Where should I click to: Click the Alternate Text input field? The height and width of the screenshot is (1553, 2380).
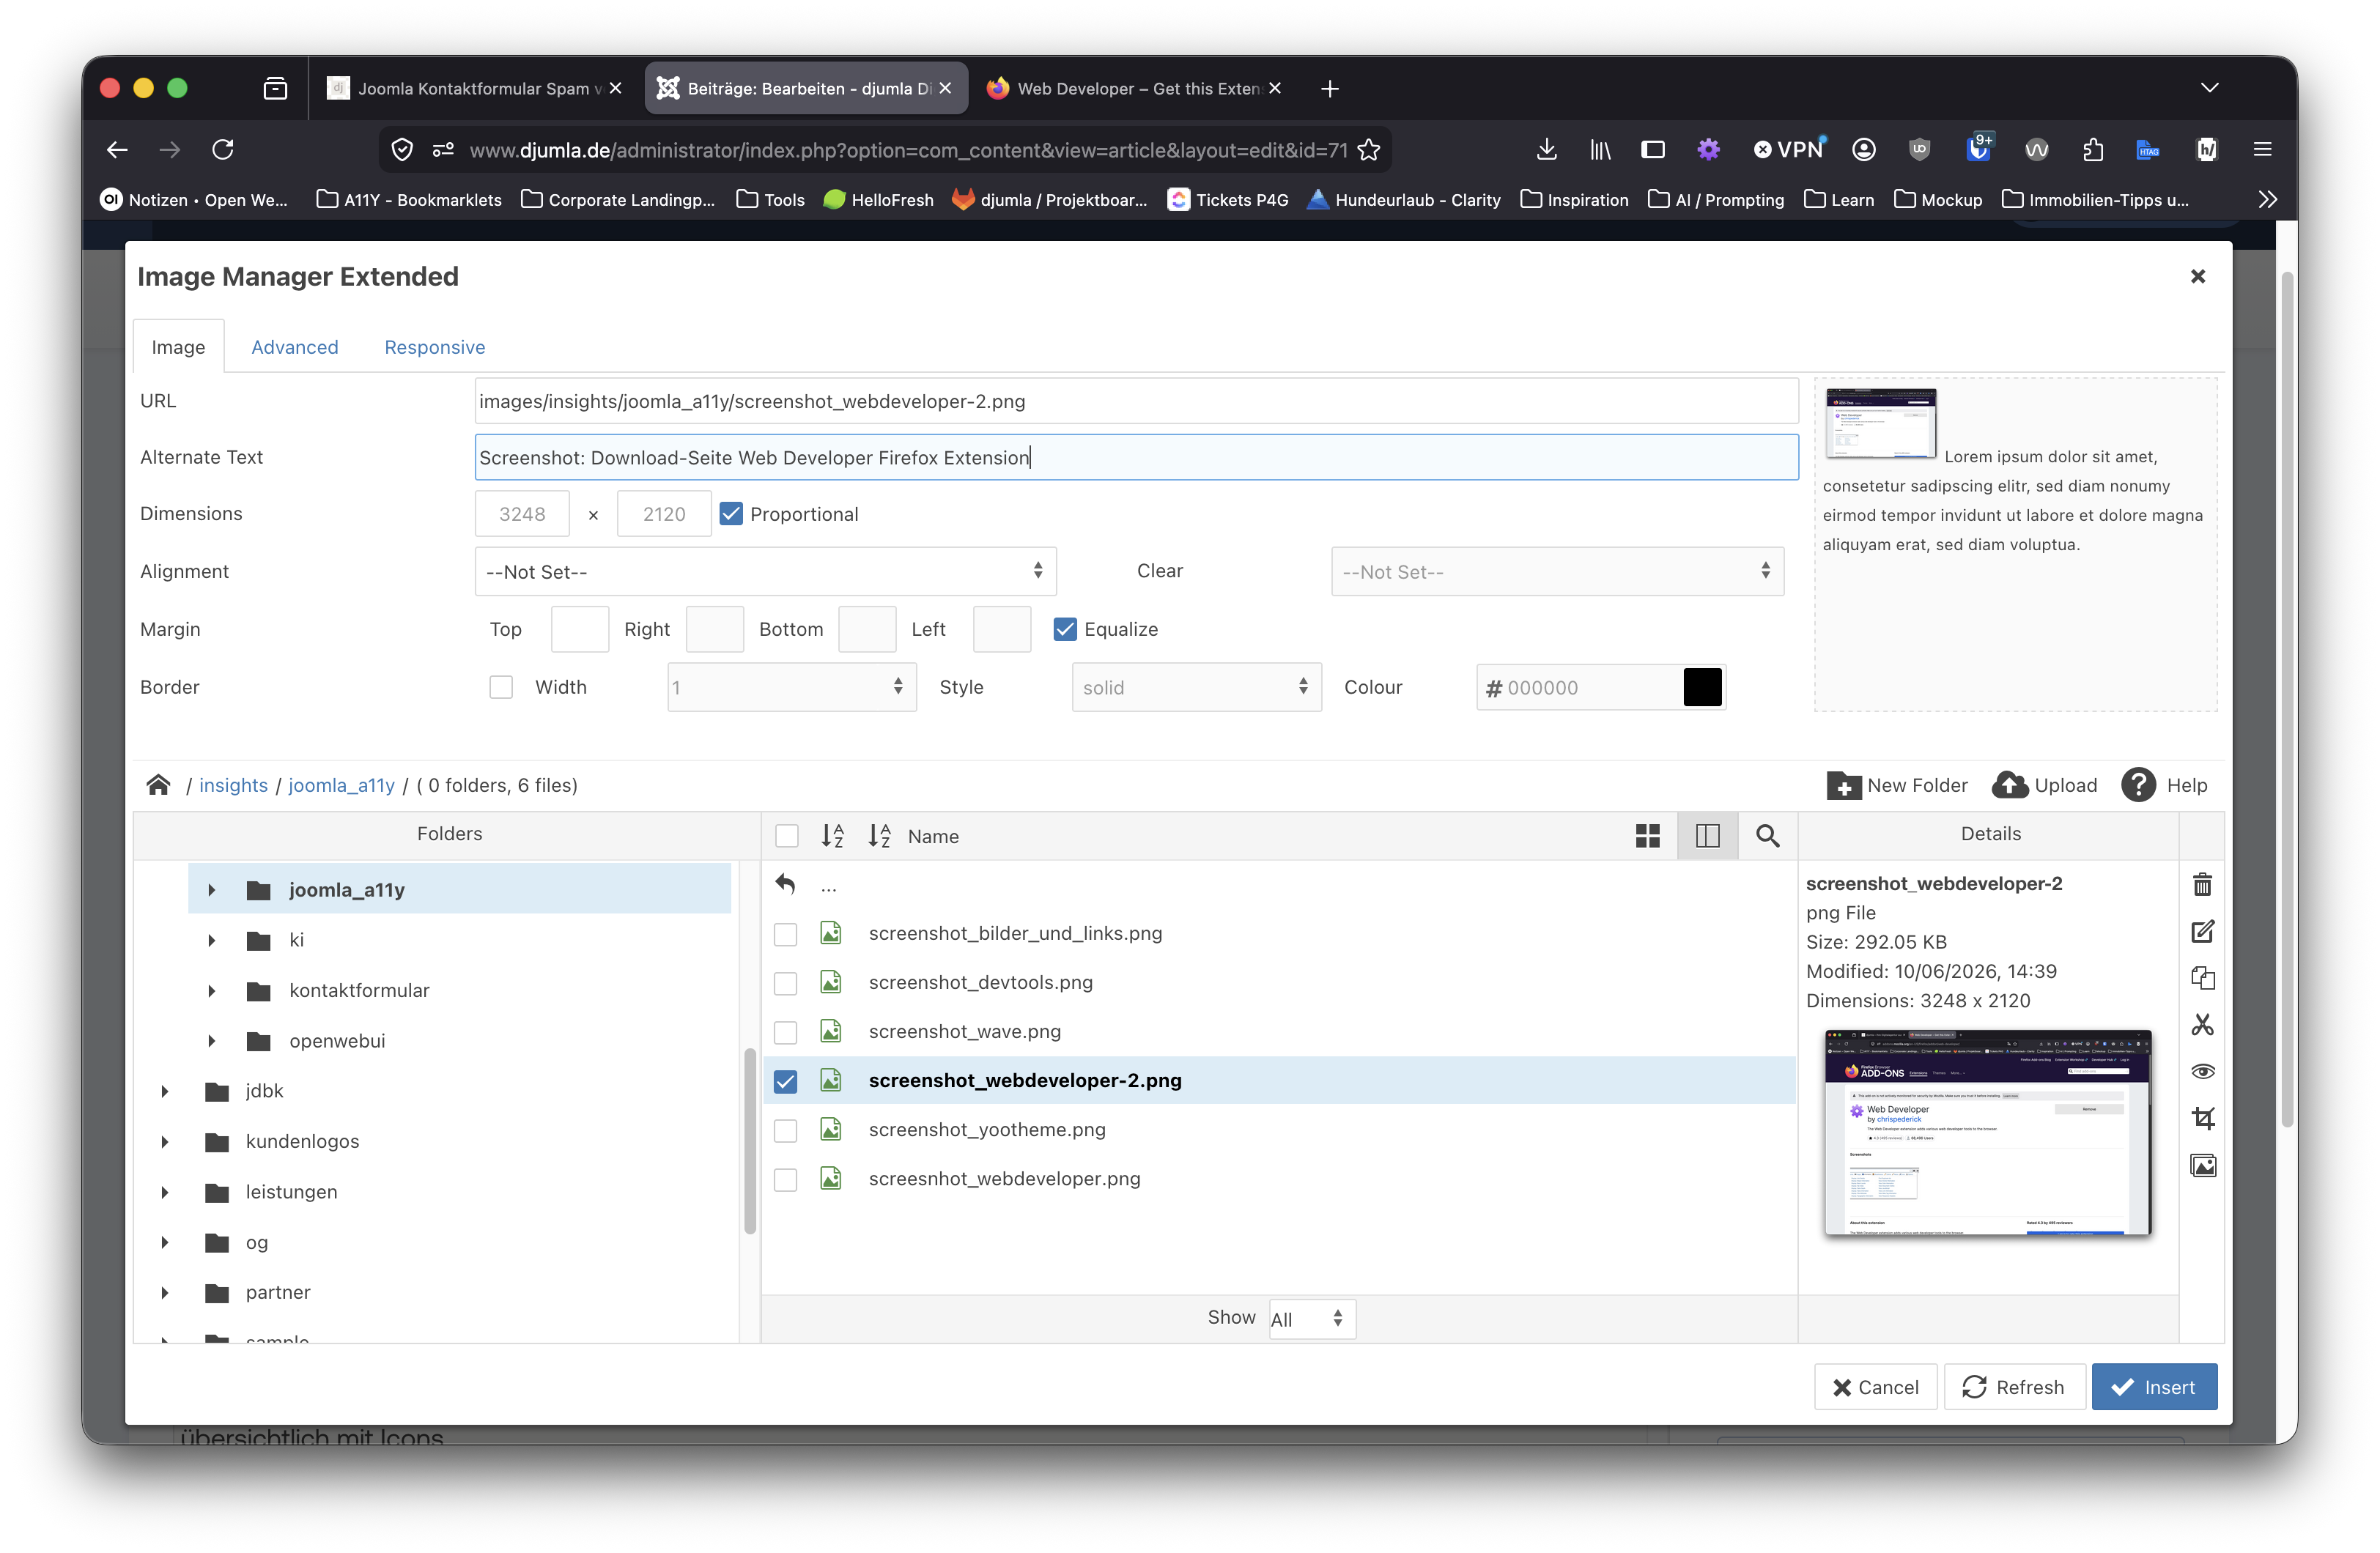pyautogui.click(x=1136, y=457)
